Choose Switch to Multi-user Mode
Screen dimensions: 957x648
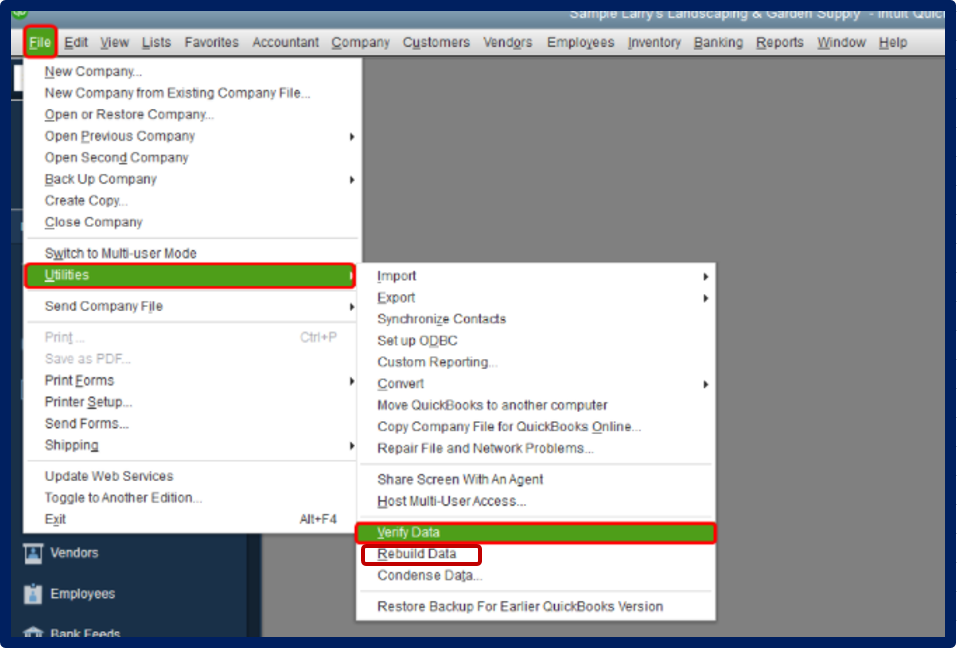190,253
